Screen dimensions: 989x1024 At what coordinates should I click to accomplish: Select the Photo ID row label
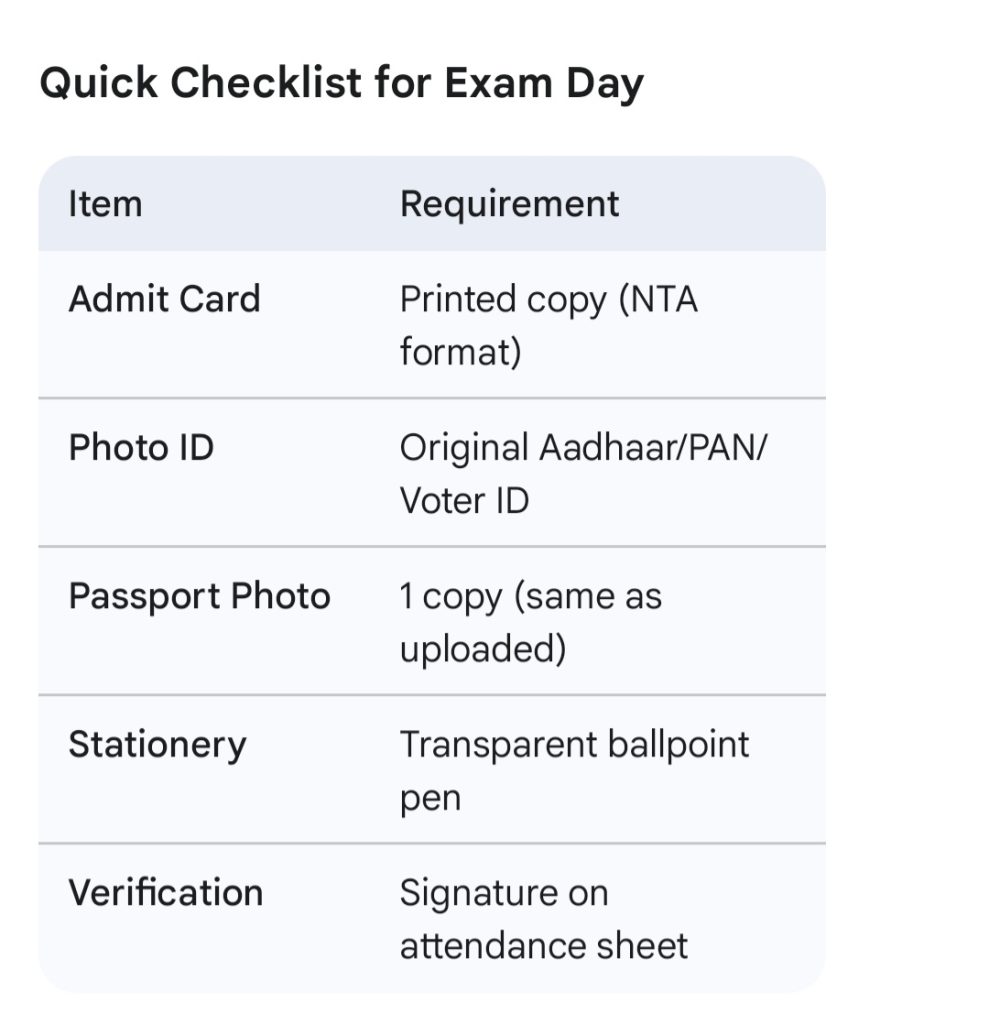click(x=141, y=447)
